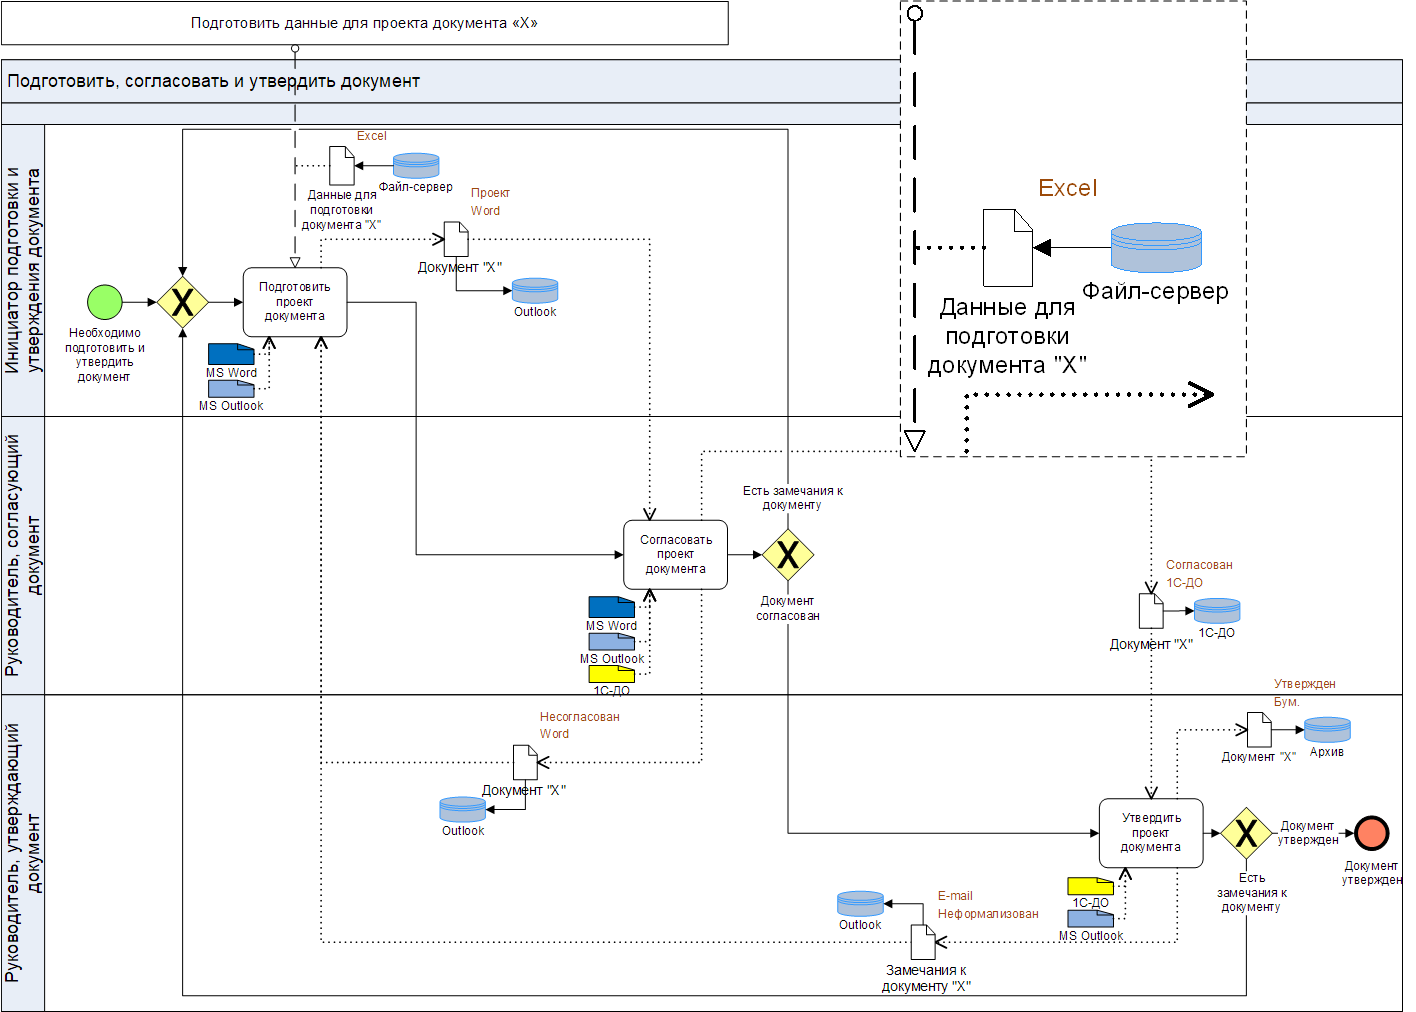
Task: Select the "Руководитель, утверждающий документ" lane header
Action: tap(23, 852)
